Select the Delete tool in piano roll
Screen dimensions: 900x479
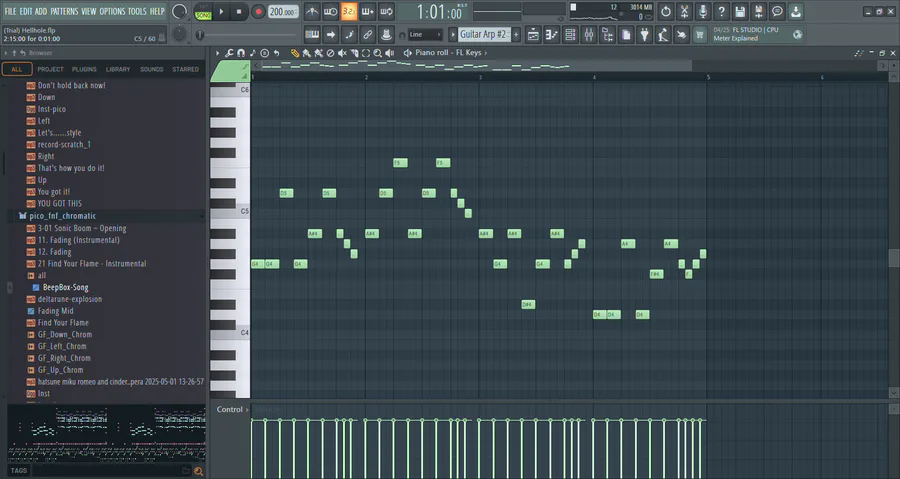(x=330, y=53)
